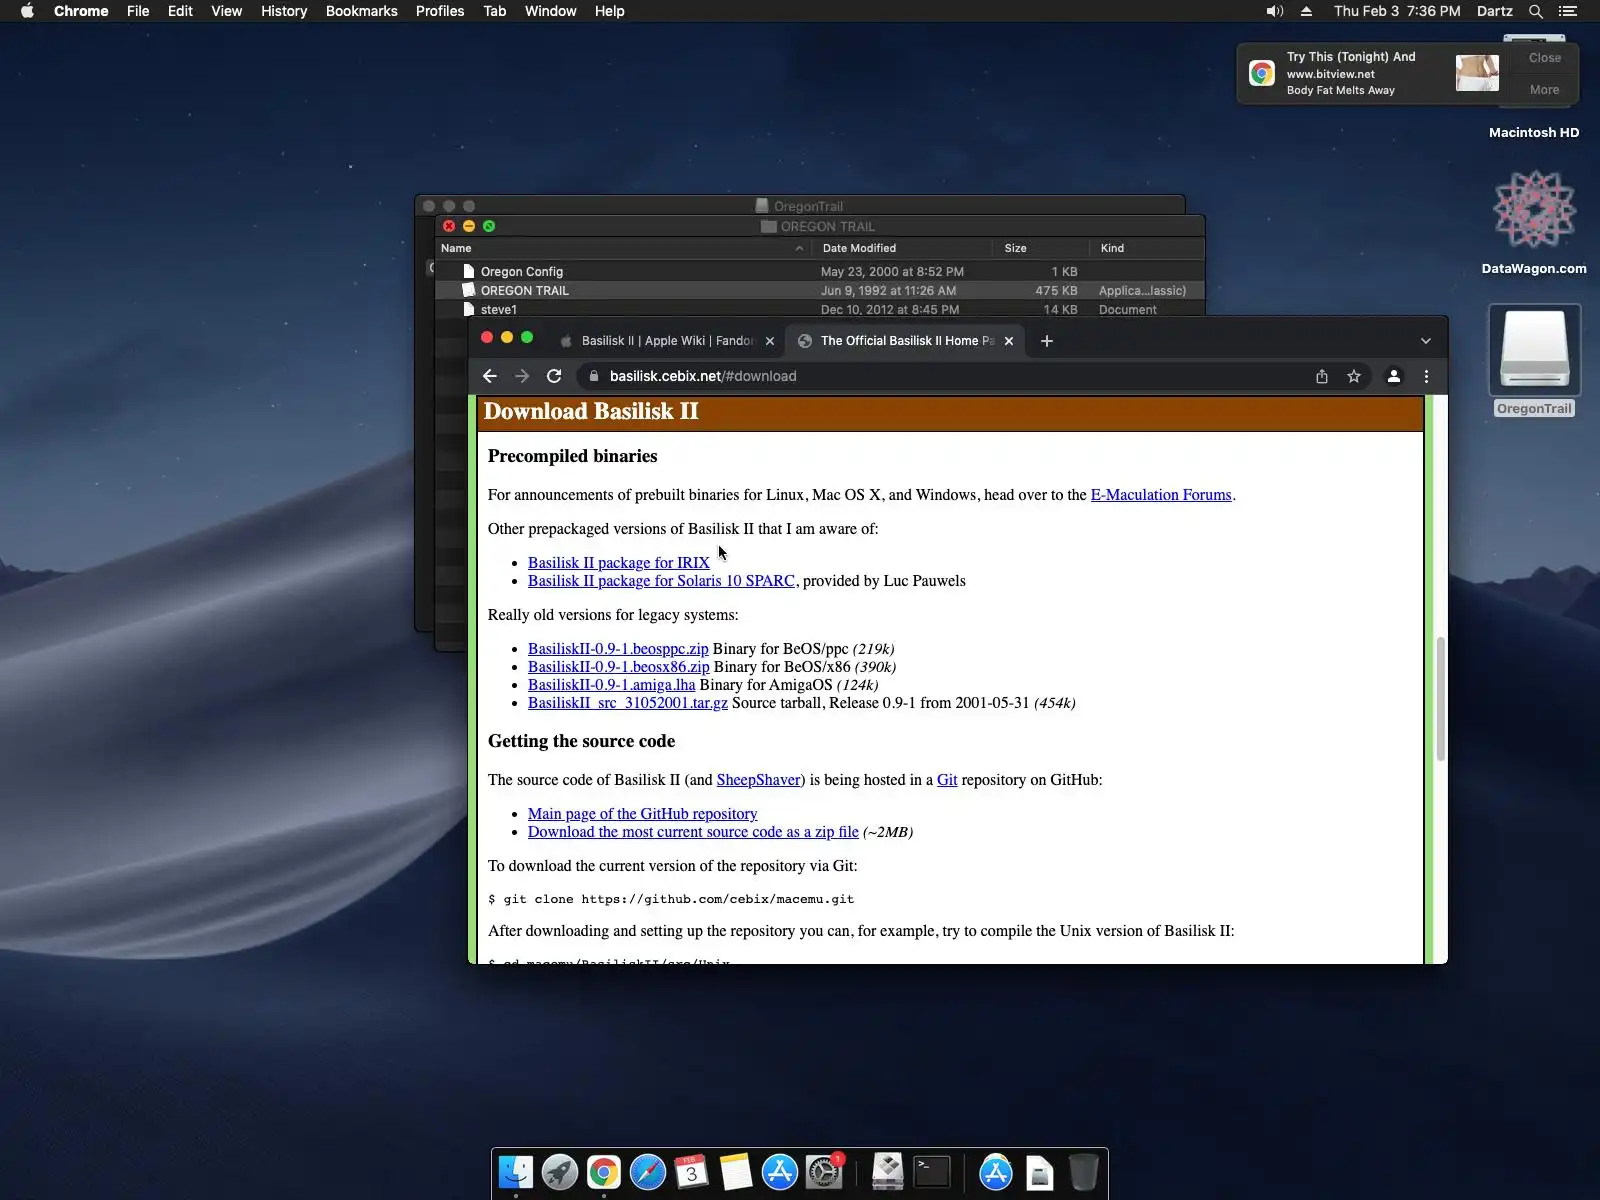This screenshot has width=1600, height=1200.
Task: Select the Official Basilisk II Home Page tab
Action: tap(906, 341)
